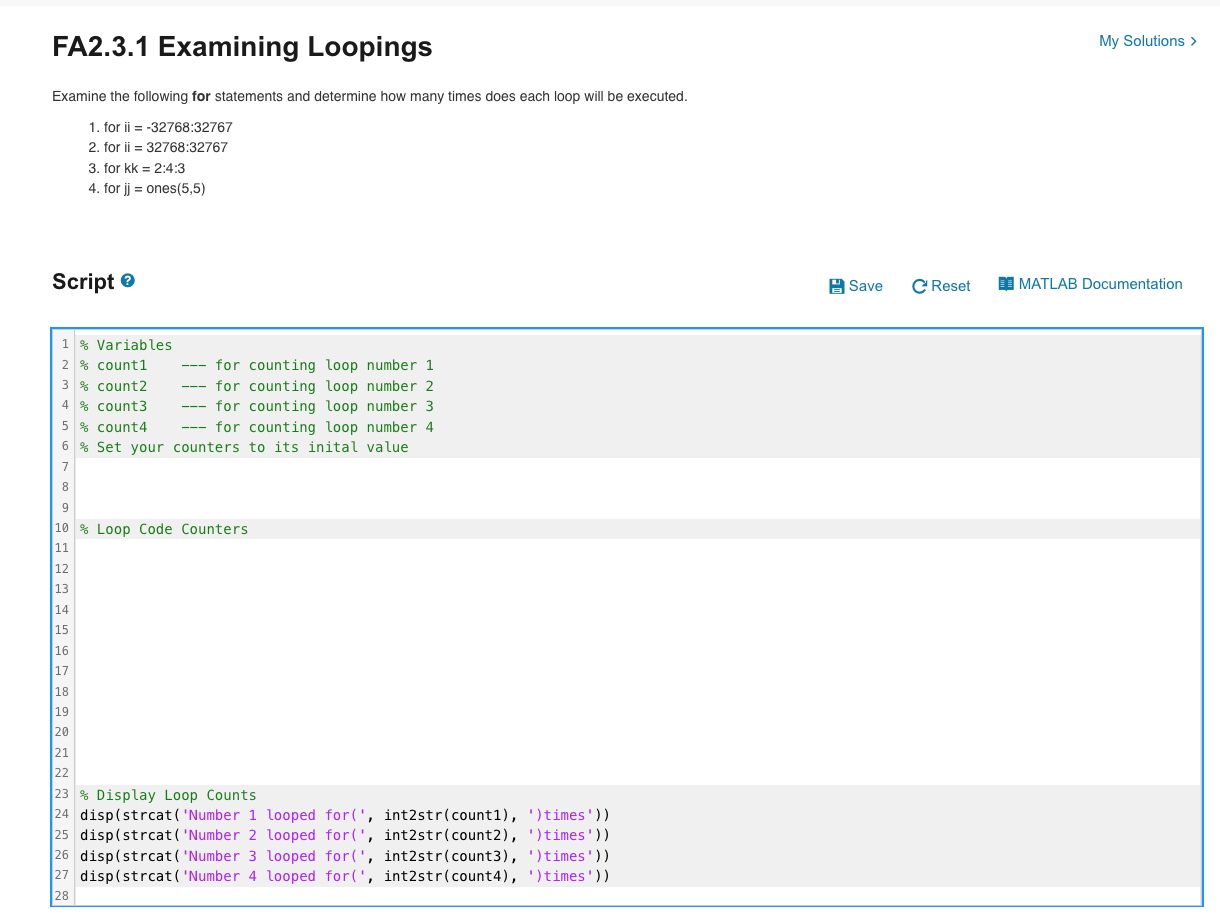Click the Reset text label
This screenshot has height=917, width=1220.
pyautogui.click(x=949, y=286)
